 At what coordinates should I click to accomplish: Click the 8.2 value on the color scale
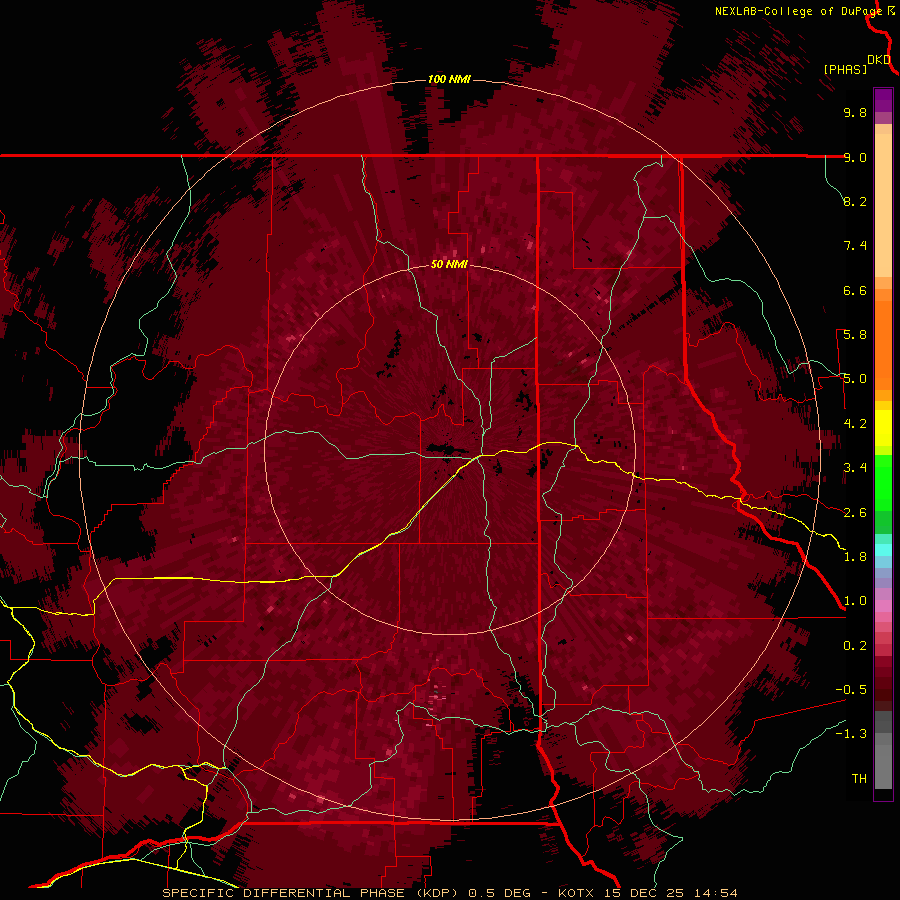(855, 201)
